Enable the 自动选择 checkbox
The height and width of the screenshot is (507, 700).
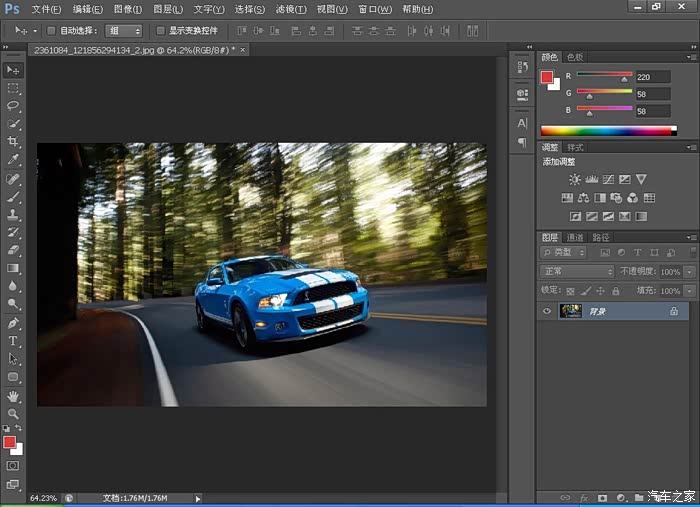tap(52, 31)
